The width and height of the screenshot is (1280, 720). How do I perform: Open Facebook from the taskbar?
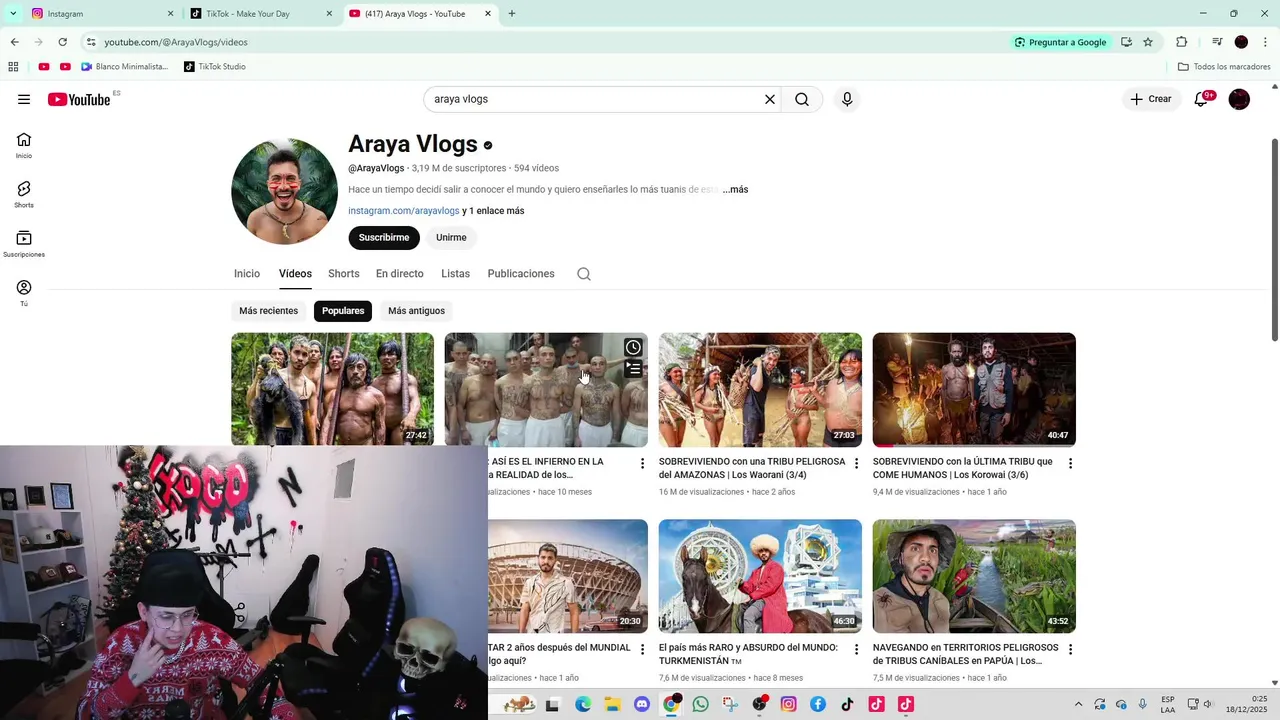[x=818, y=704]
